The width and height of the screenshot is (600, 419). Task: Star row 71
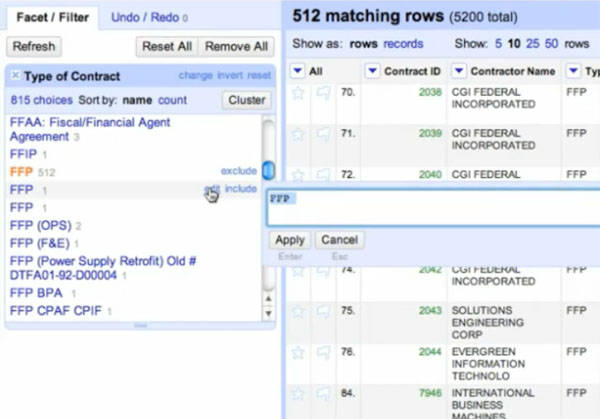tap(298, 134)
